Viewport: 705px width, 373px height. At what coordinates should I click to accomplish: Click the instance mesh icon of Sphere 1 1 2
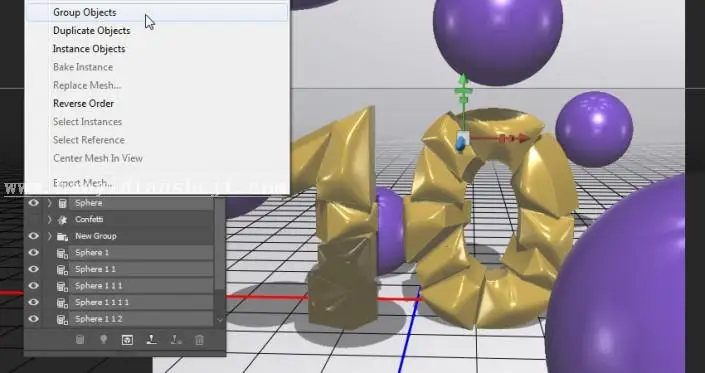point(62,320)
